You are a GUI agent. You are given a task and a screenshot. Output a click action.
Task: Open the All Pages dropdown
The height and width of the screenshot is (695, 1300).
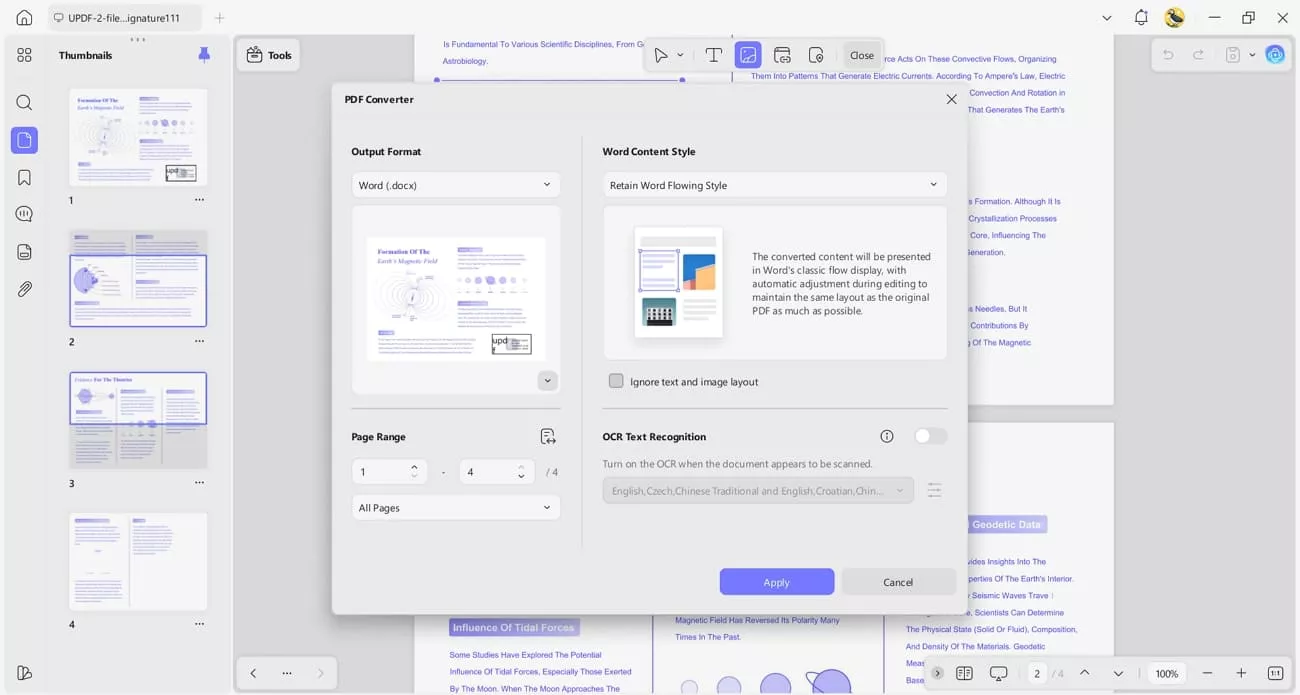pyautogui.click(x=455, y=507)
